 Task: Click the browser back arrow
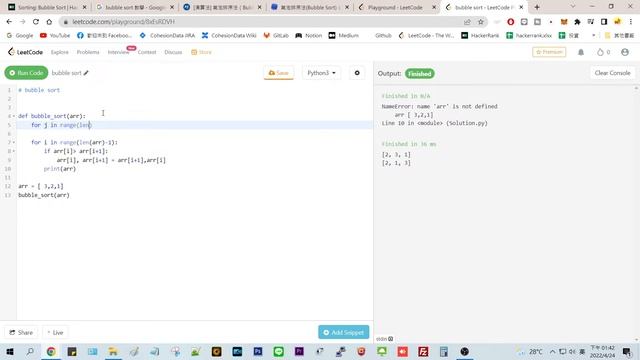click(x=9, y=22)
